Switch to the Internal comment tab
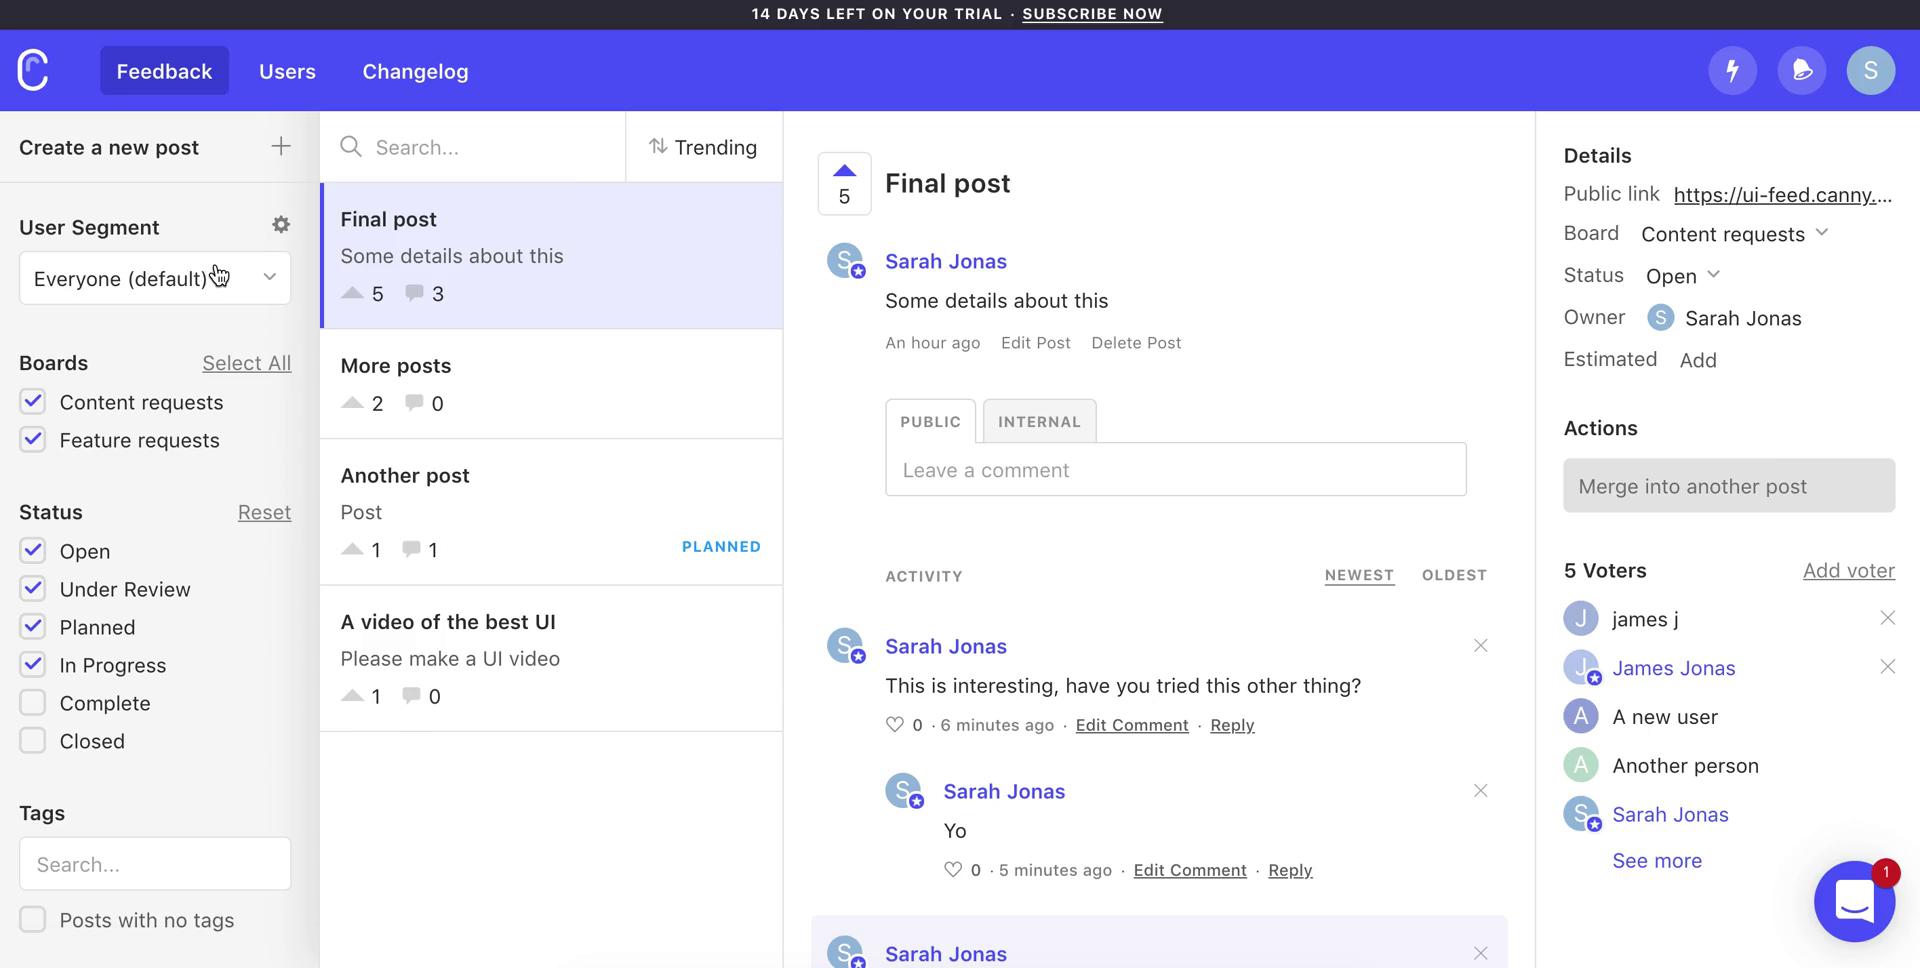 click(x=1039, y=421)
